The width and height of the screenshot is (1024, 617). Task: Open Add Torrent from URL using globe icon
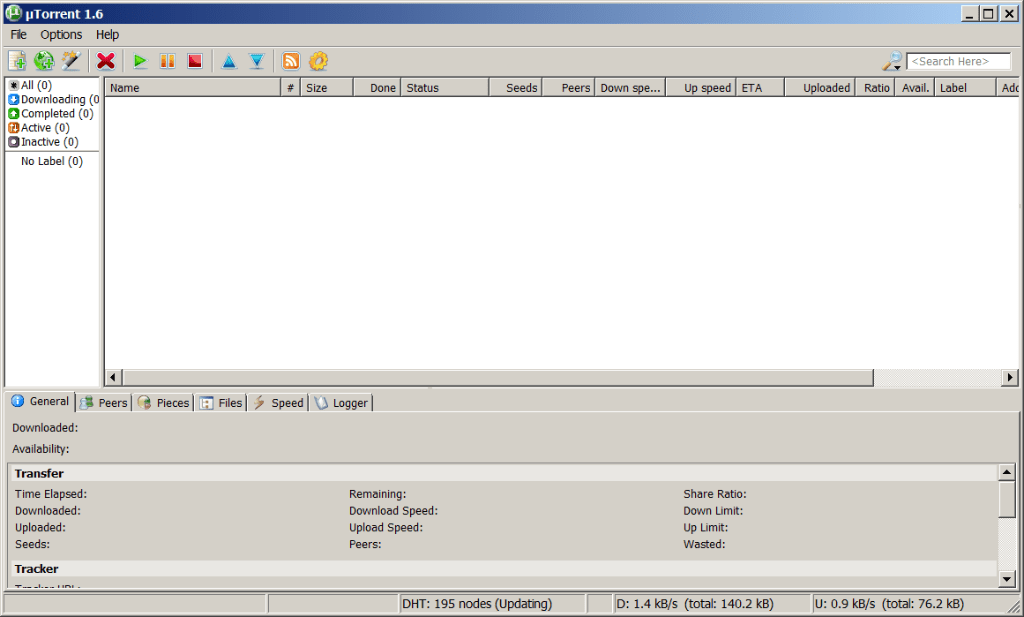[x=43, y=61]
